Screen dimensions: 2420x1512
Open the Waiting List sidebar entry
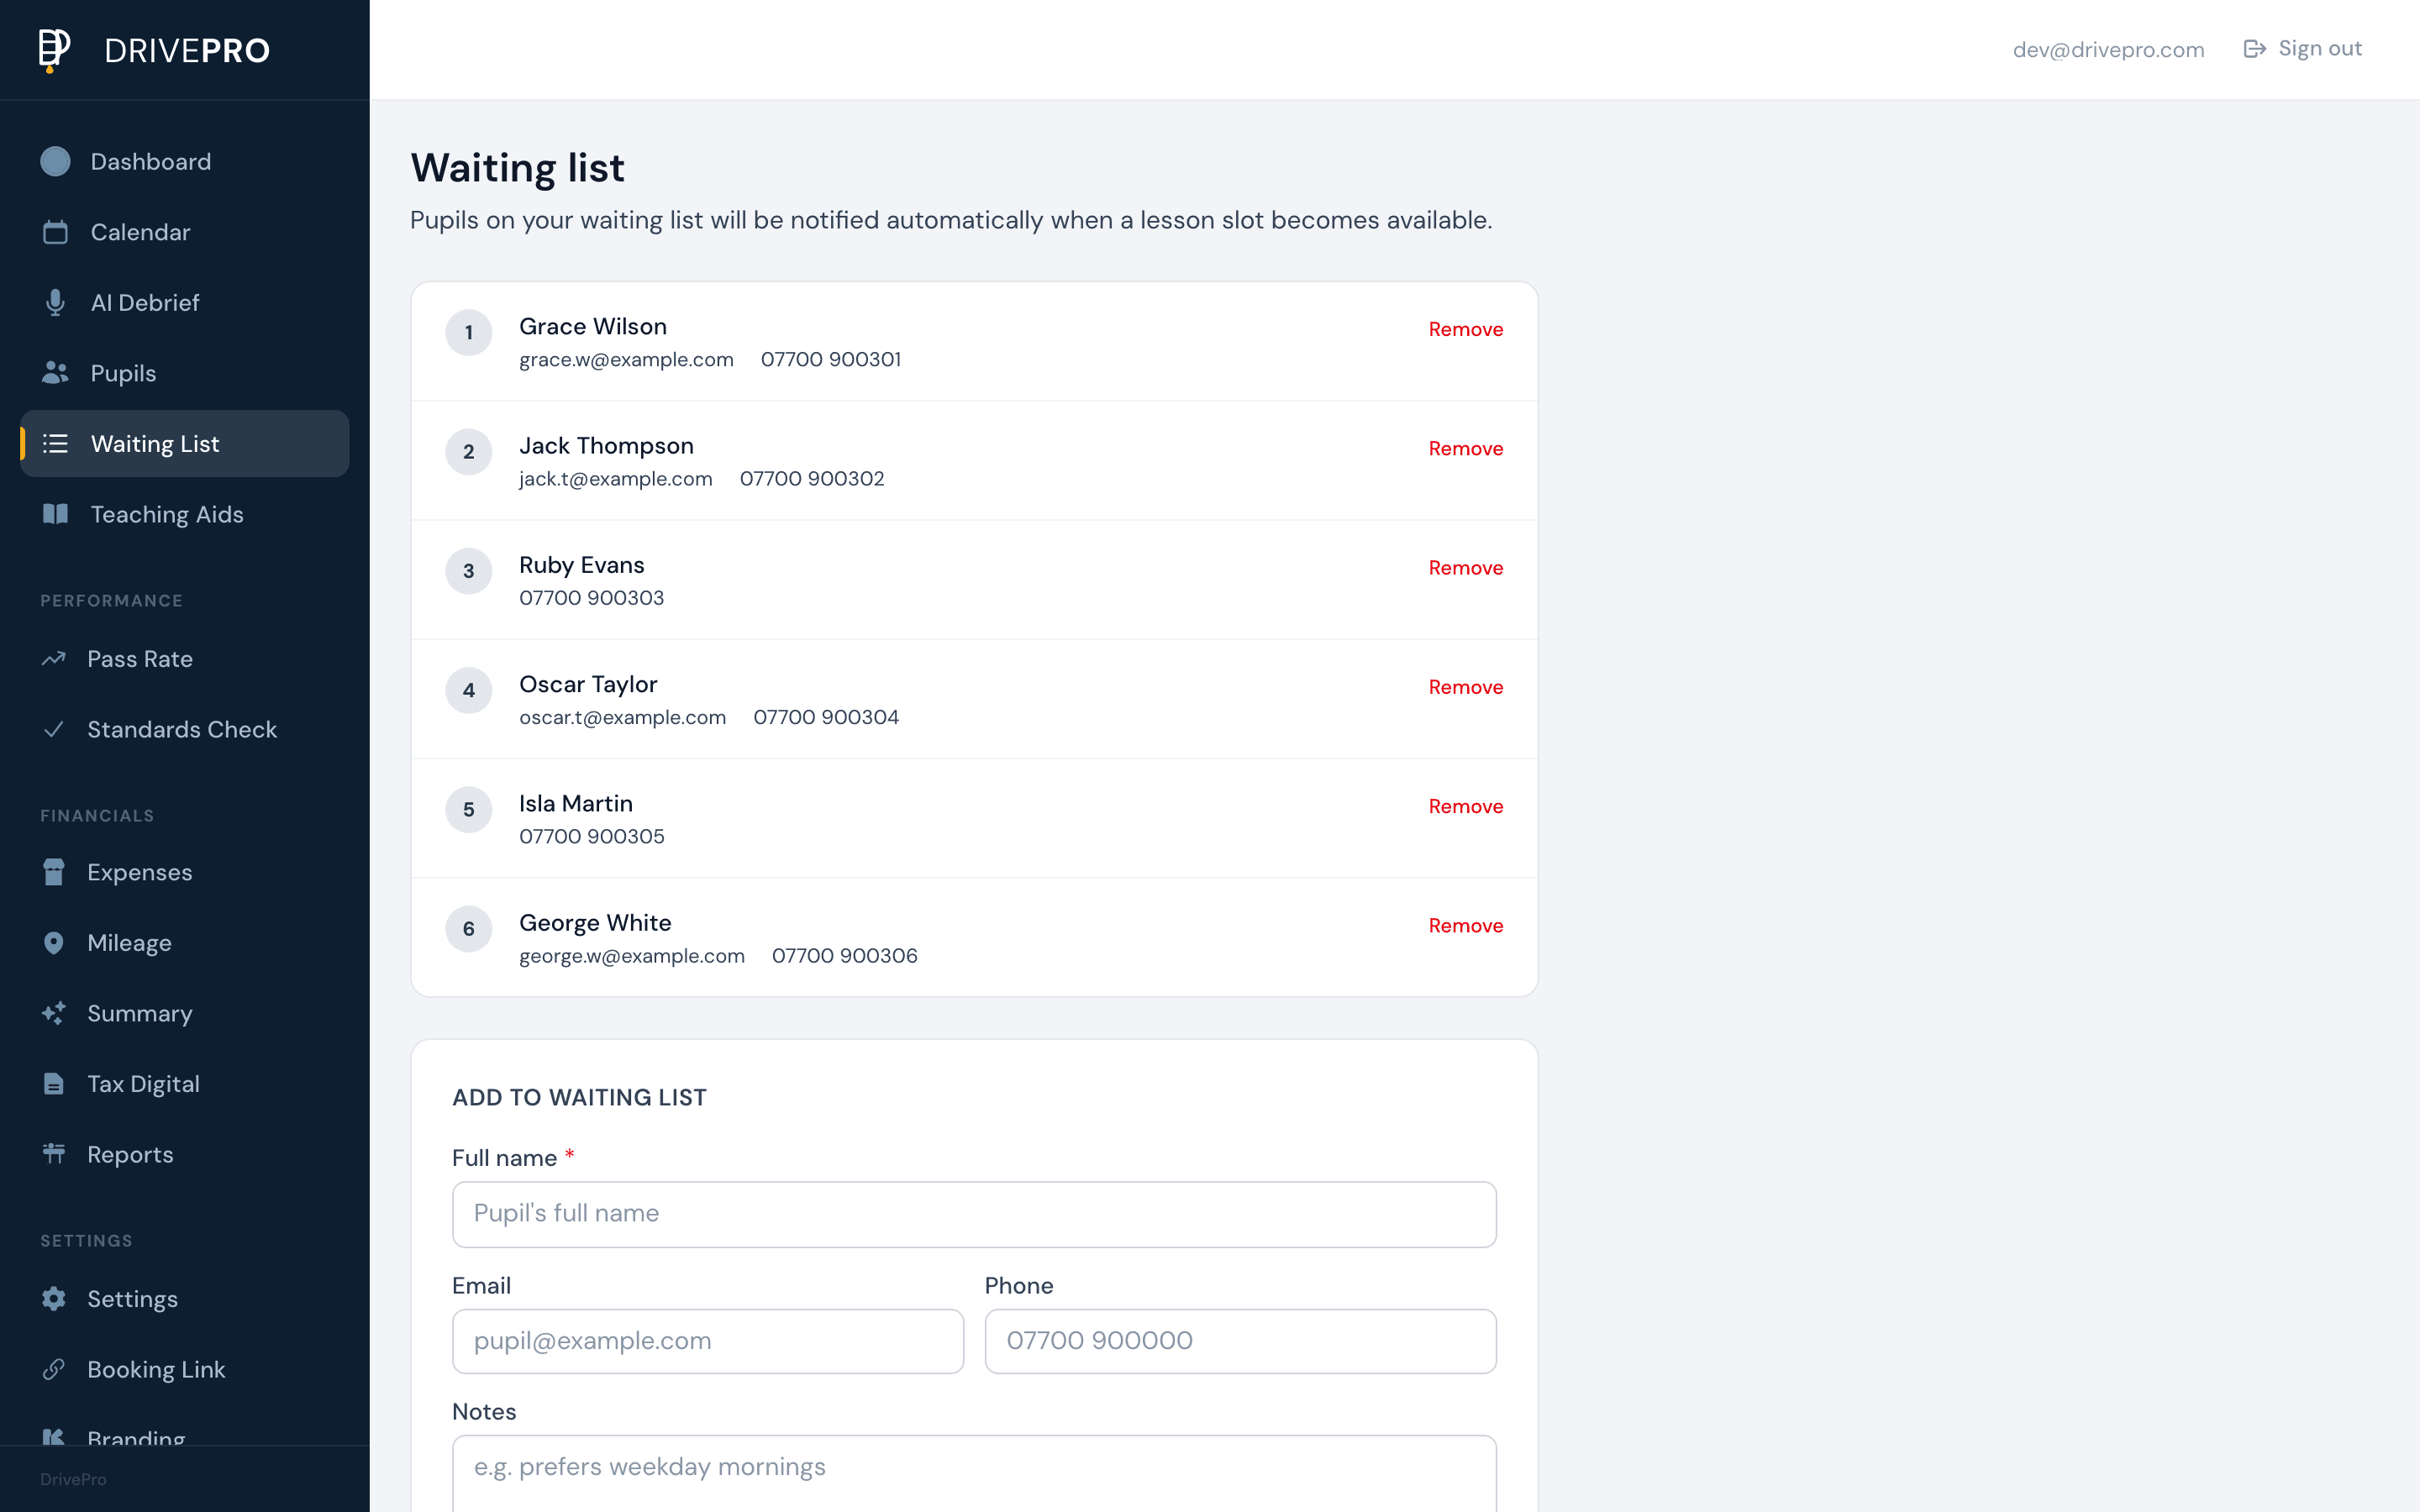click(x=155, y=443)
